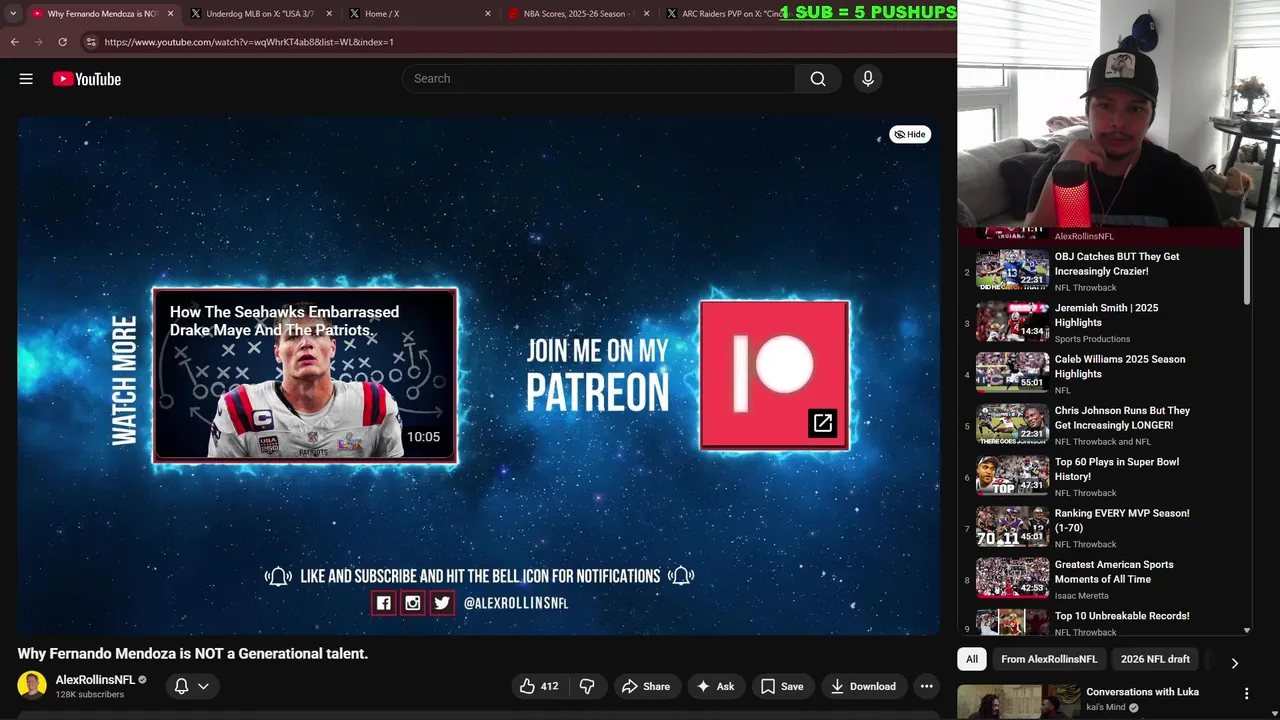
Task: Close the Home / X tab
Action: point(488,14)
